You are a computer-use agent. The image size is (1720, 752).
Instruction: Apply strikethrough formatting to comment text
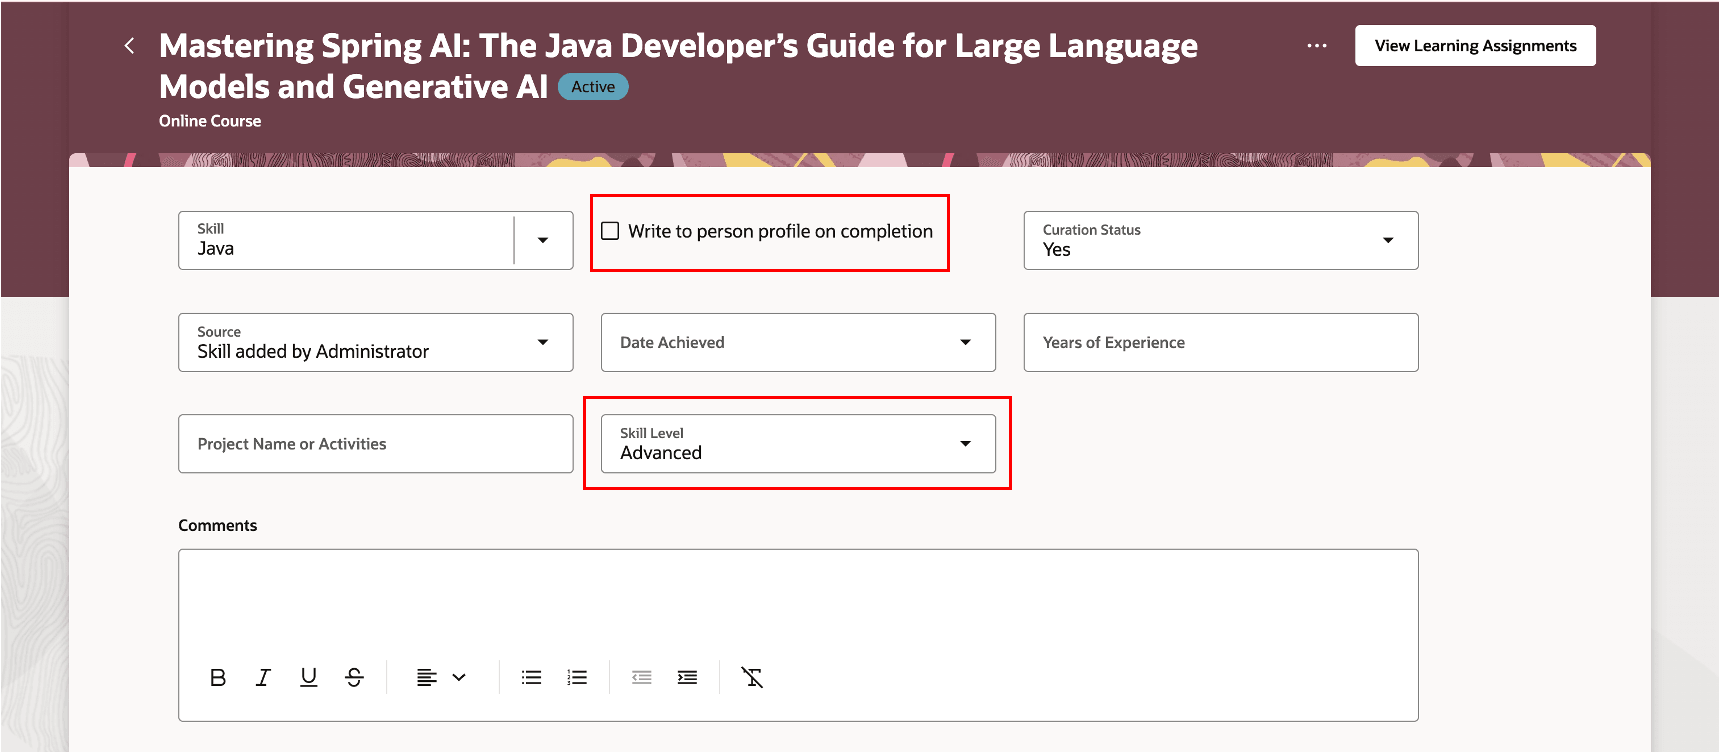pyautogui.click(x=354, y=678)
